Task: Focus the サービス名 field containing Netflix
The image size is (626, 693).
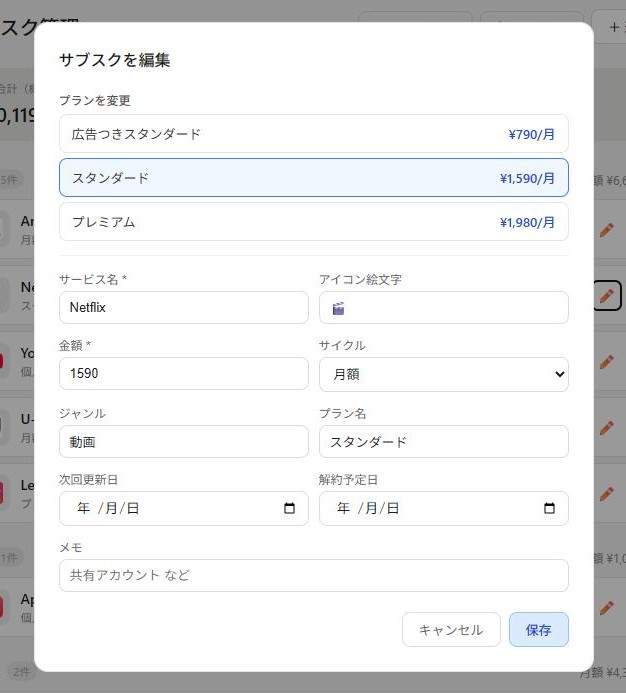Action: 183,308
